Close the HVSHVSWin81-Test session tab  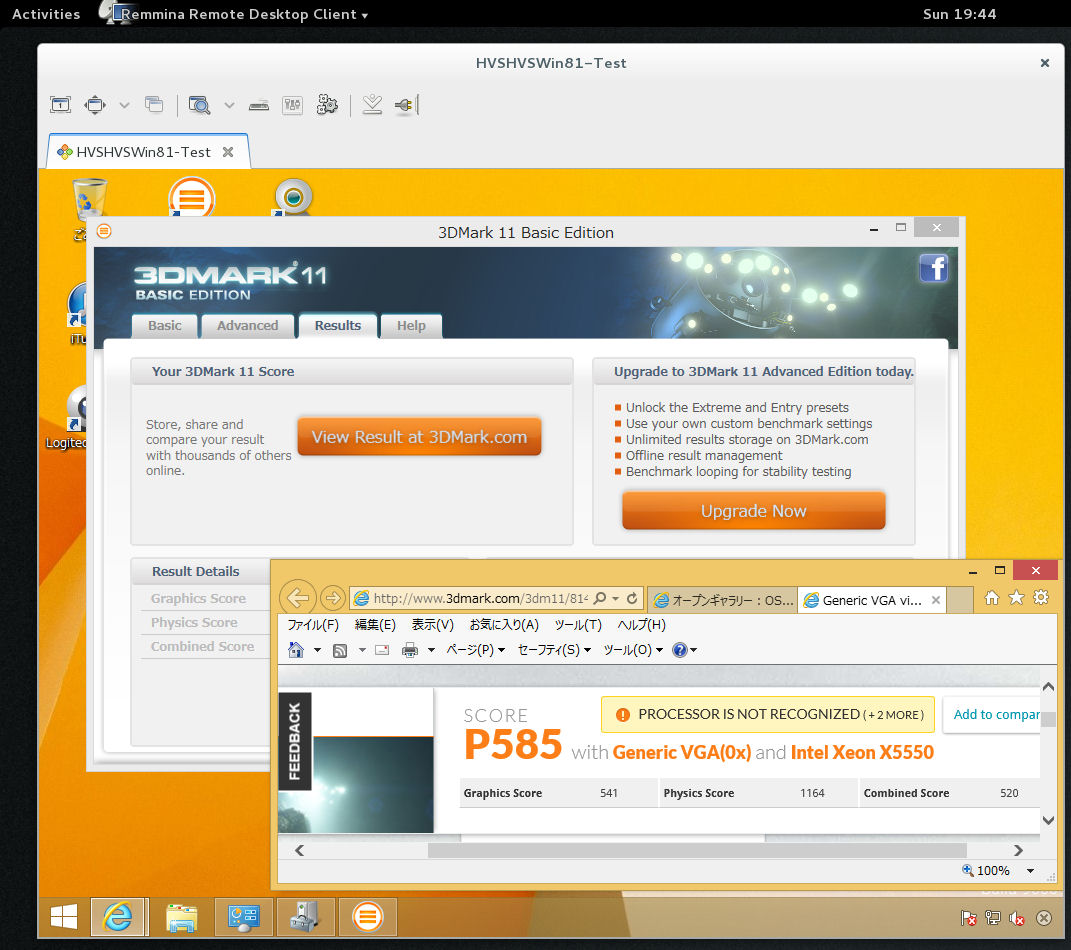(x=228, y=152)
